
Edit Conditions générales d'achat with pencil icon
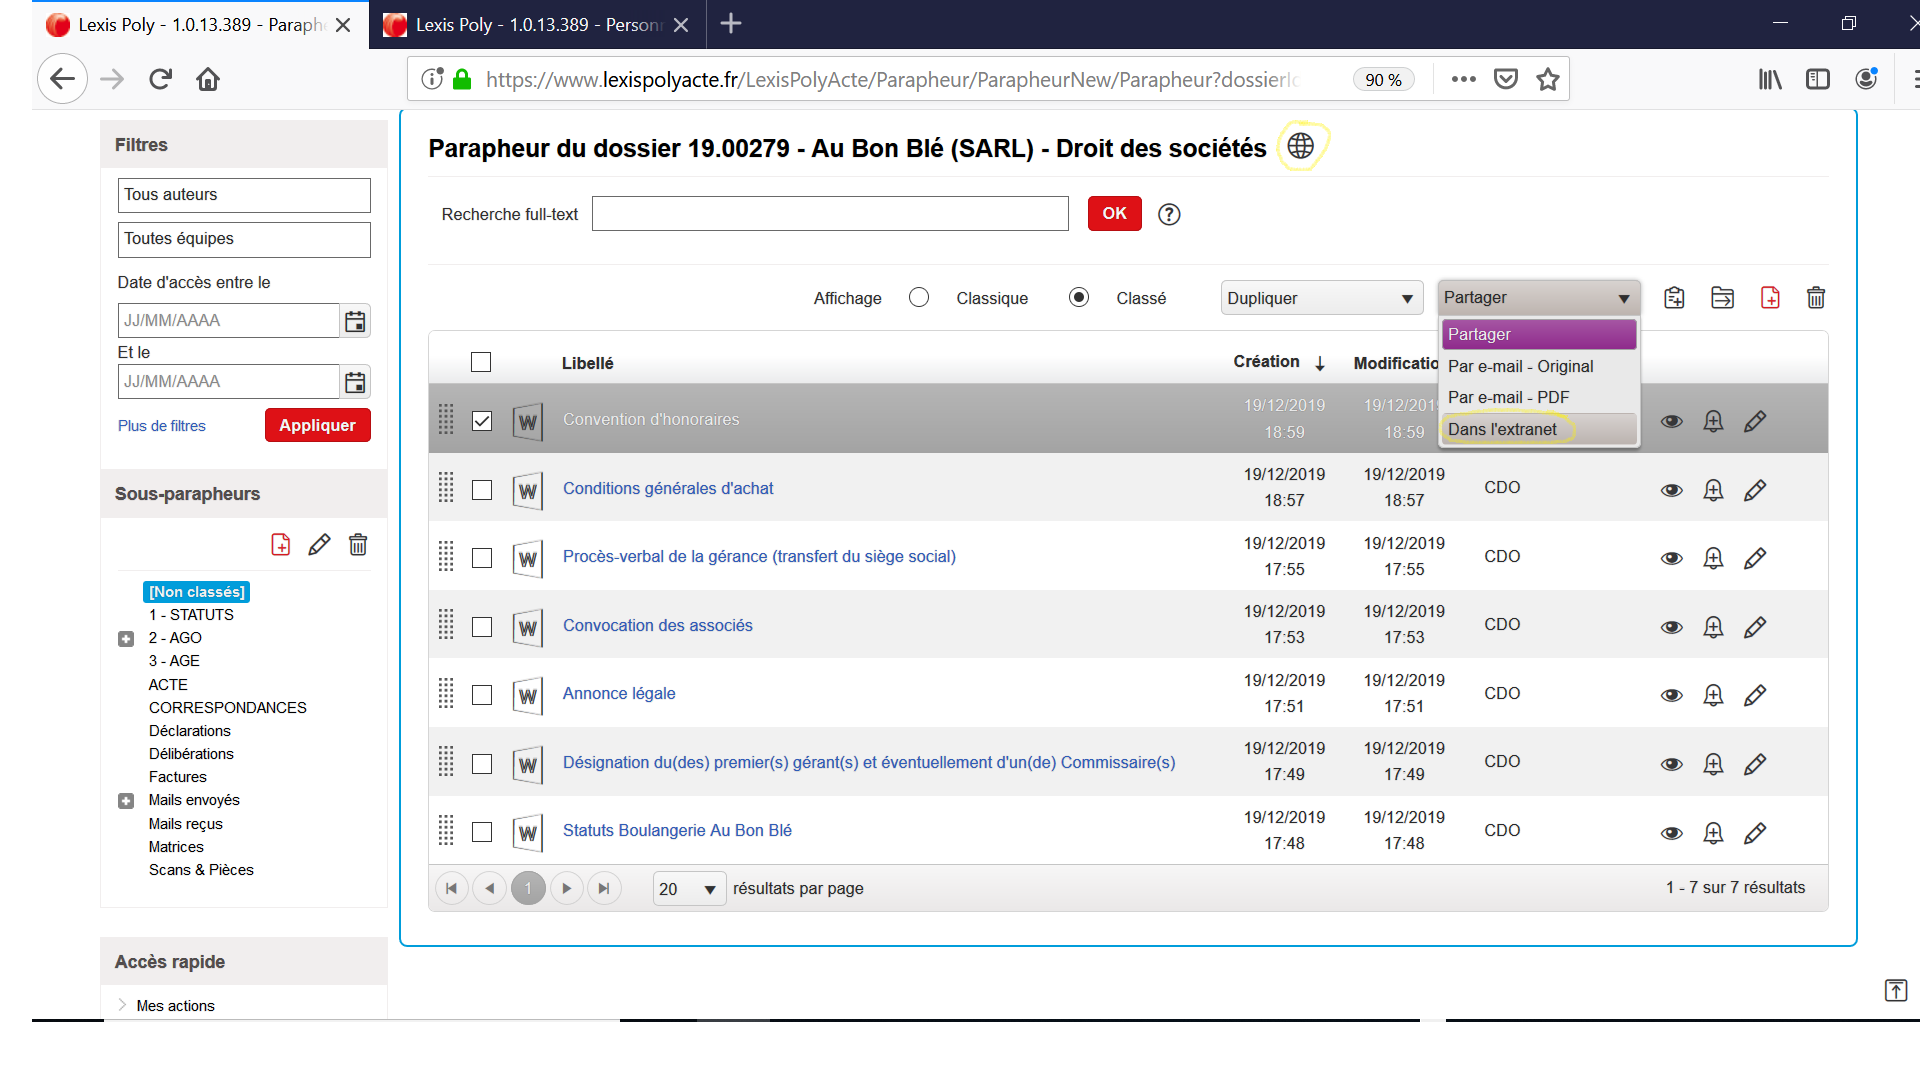coord(1755,490)
